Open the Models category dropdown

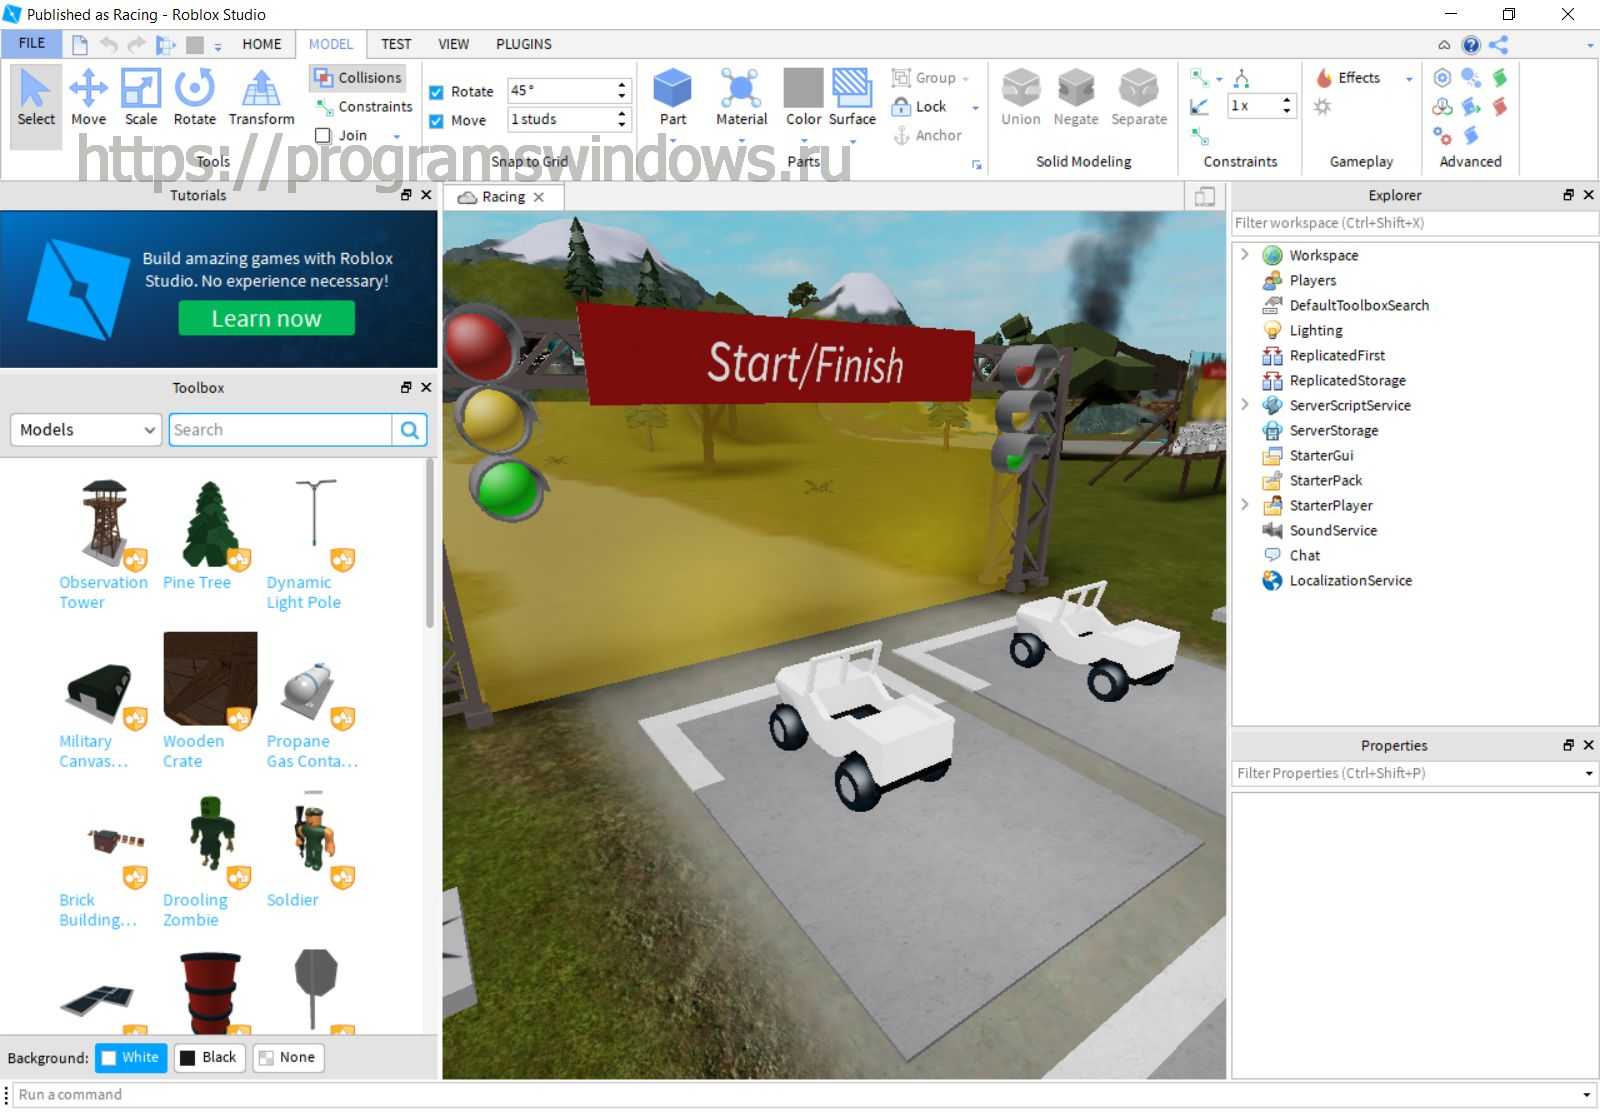click(86, 430)
